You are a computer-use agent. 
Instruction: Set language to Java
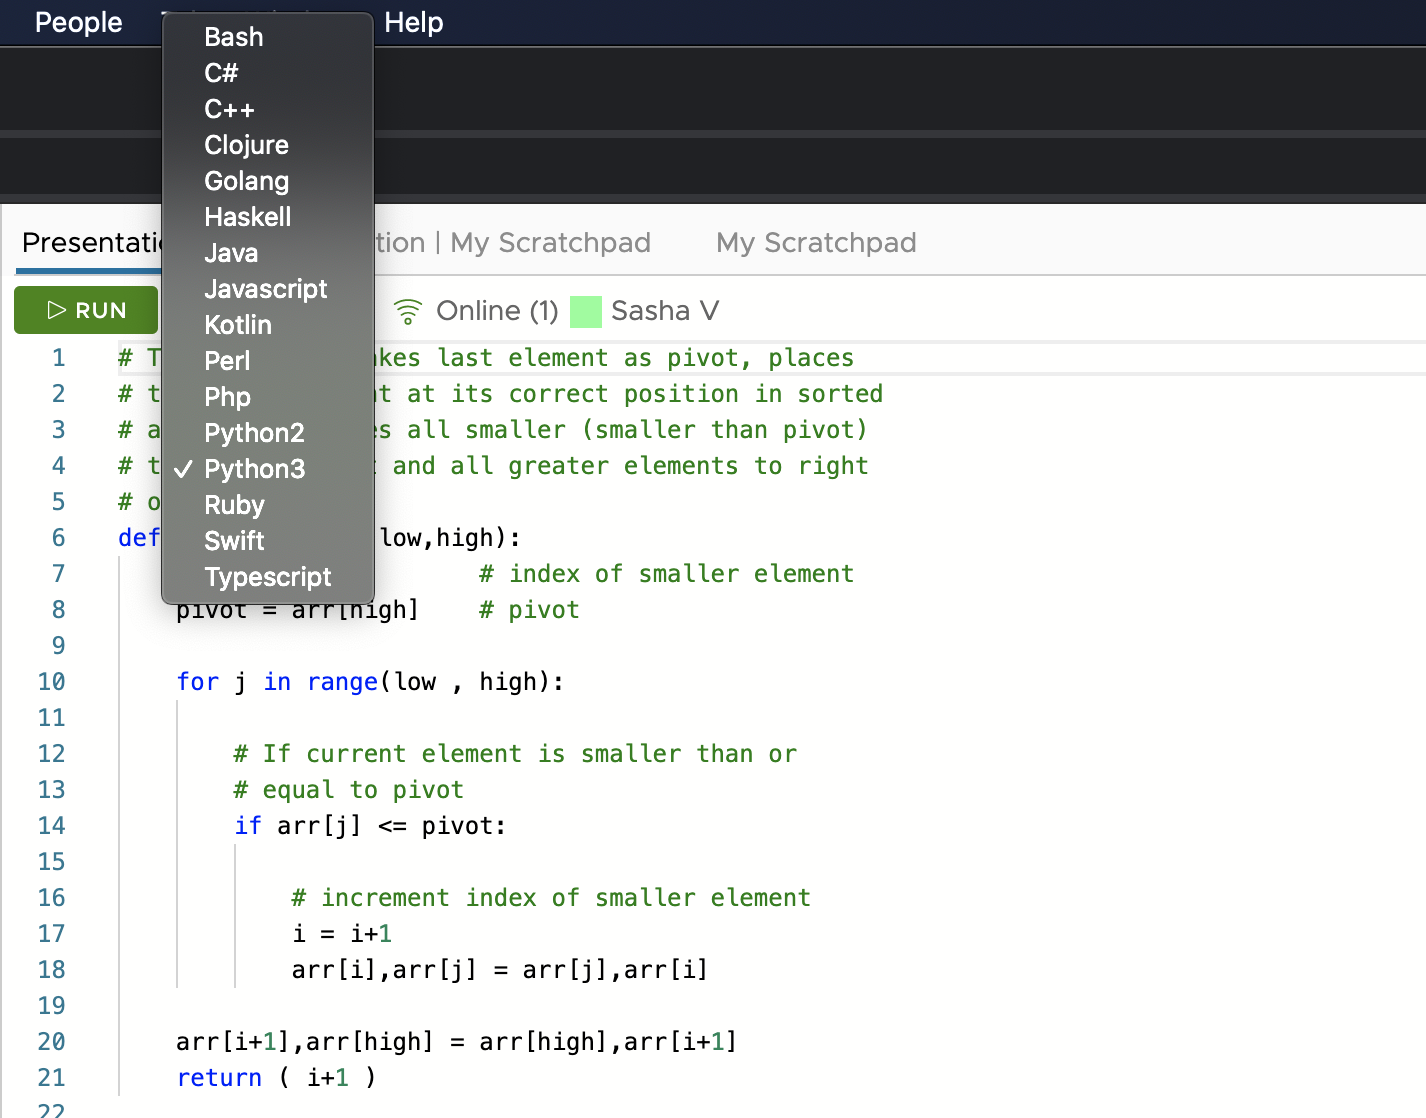[x=231, y=253]
